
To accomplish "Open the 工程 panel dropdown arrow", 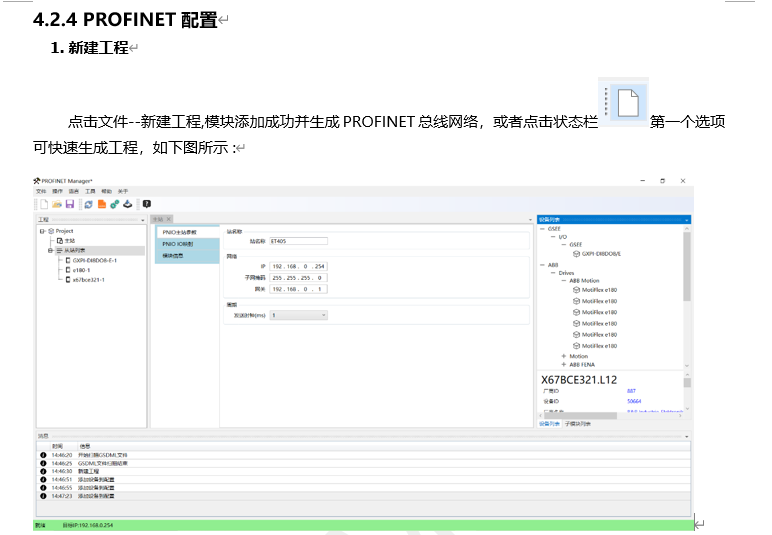I will point(143,220).
